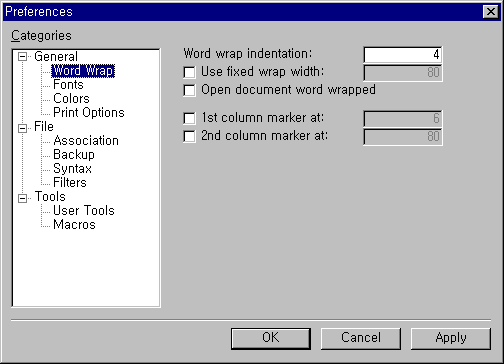The height and width of the screenshot is (364, 504).
Task: Select the Tools category
Action: pyautogui.click(x=50, y=197)
